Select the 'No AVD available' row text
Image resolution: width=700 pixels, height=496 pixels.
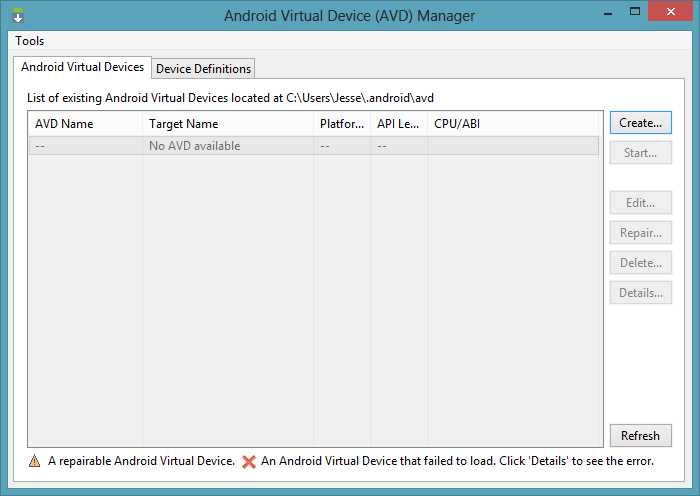pyautogui.click(x=195, y=146)
